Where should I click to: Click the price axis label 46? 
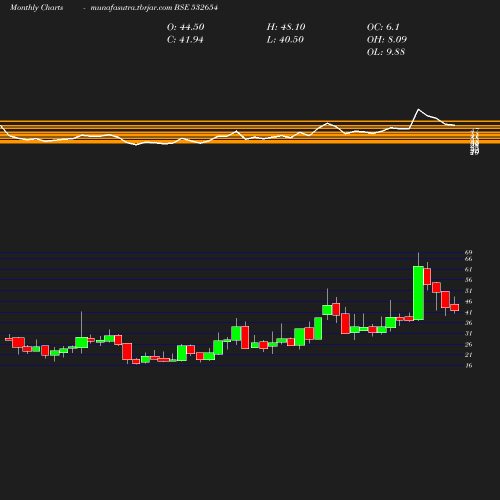pyautogui.click(x=468, y=301)
